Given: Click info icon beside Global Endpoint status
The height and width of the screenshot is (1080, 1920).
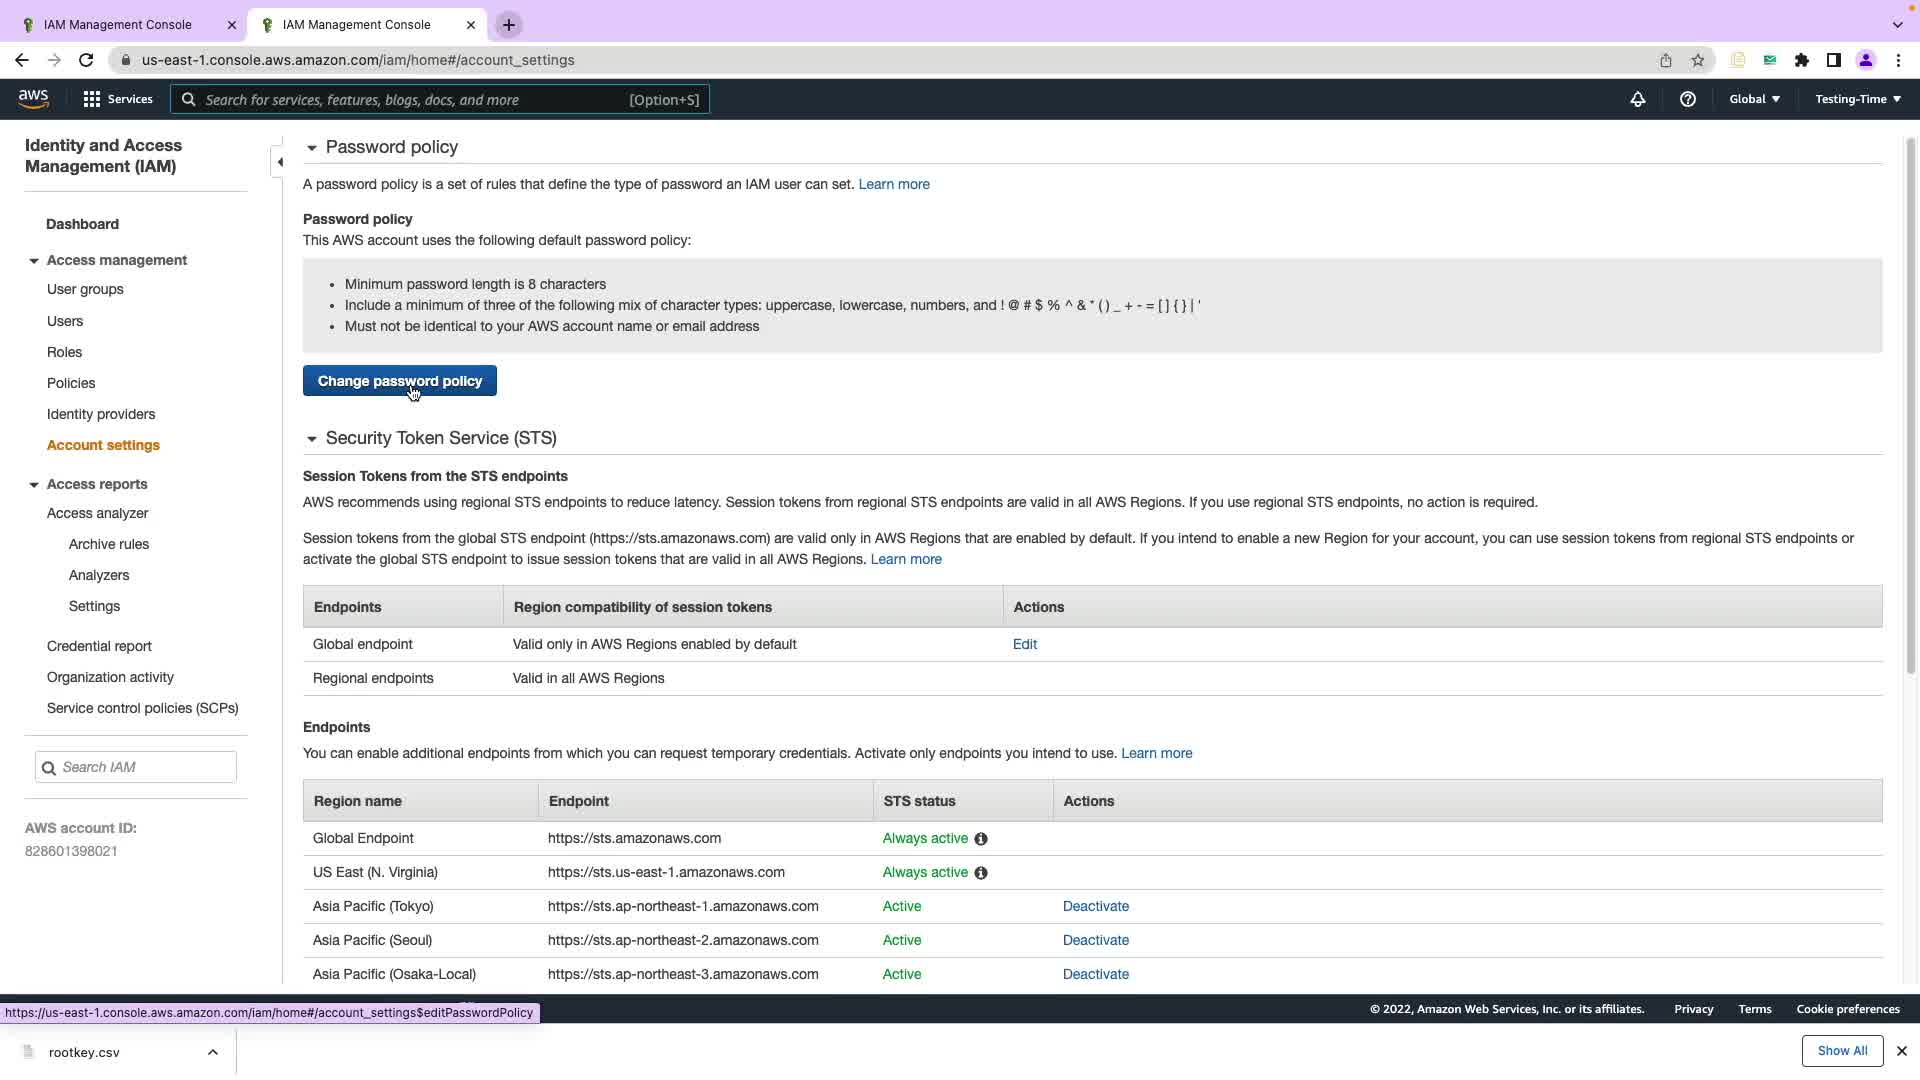Looking at the screenshot, I should click(981, 839).
